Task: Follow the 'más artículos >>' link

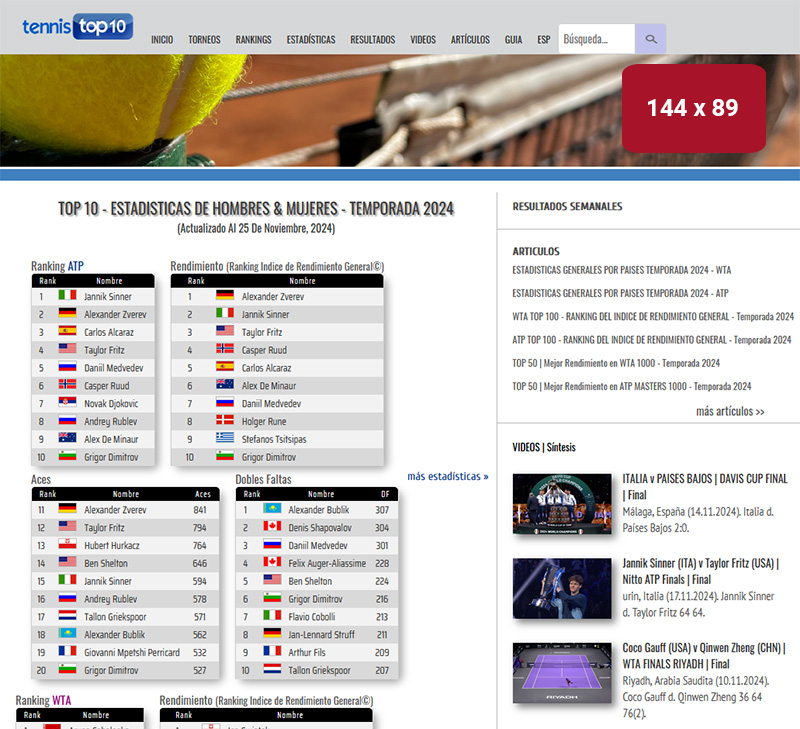Action: [x=730, y=411]
